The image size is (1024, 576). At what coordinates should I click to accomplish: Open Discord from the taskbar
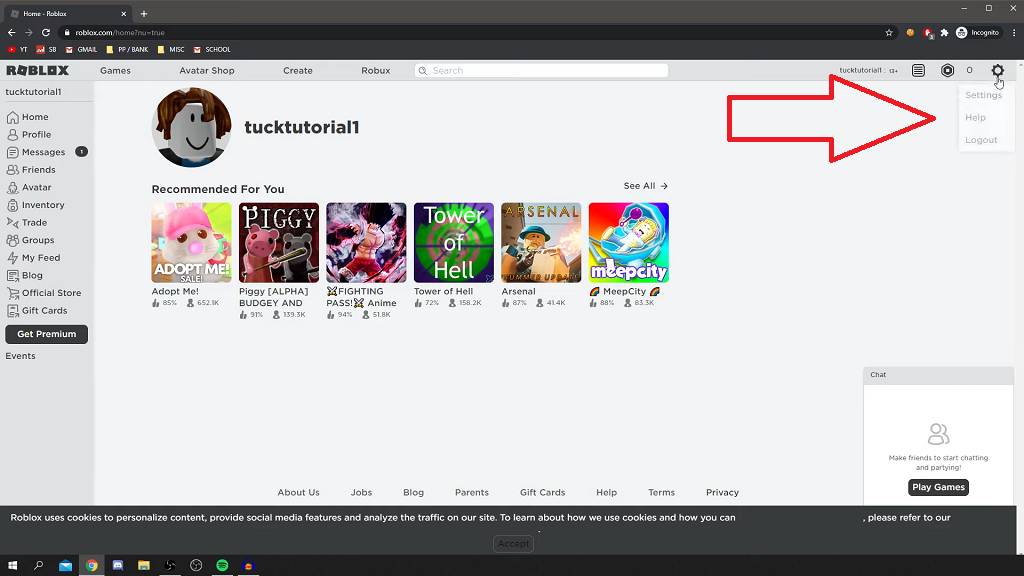click(x=118, y=566)
